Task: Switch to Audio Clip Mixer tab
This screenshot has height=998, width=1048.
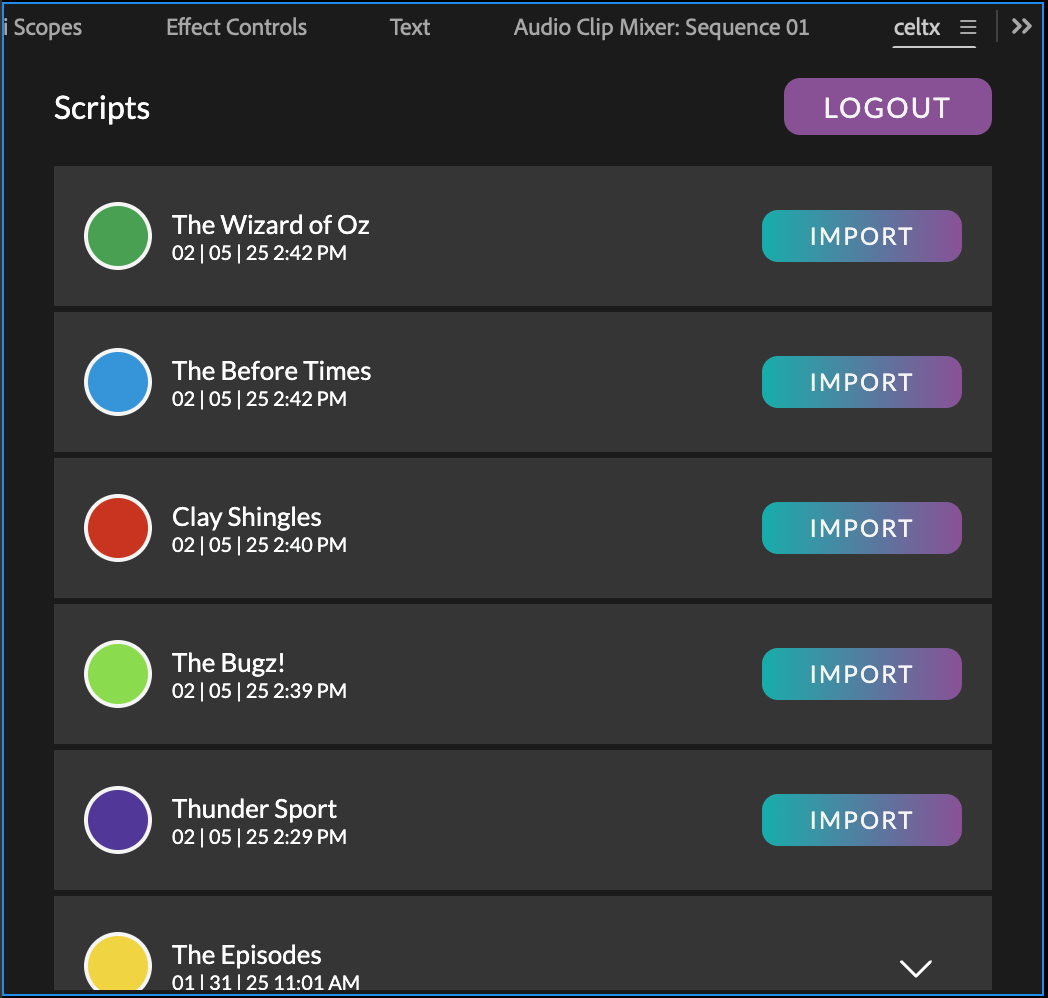Action: pos(661,27)
